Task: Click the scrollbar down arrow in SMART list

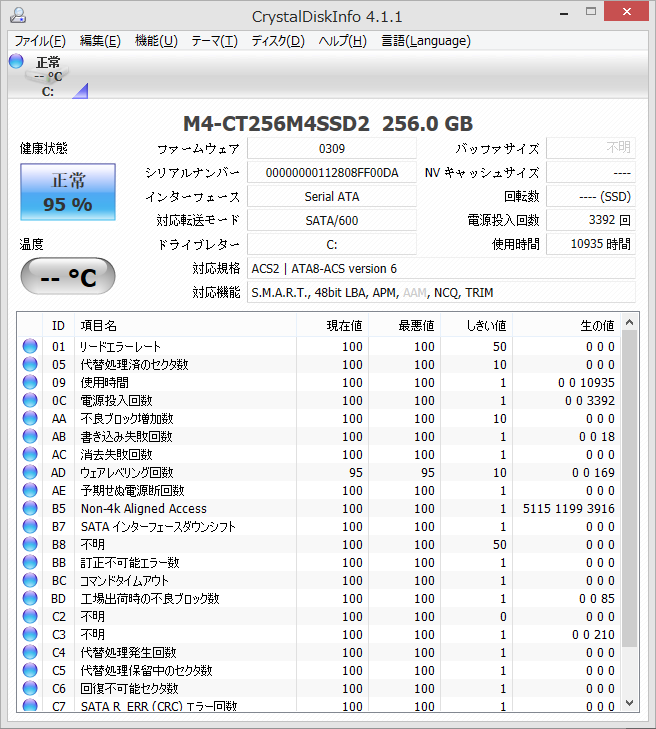Action: point(629,702)
